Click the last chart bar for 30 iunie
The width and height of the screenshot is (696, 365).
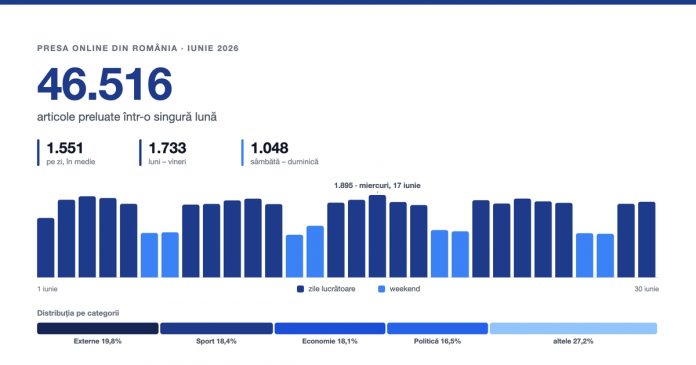pos(647,240)
